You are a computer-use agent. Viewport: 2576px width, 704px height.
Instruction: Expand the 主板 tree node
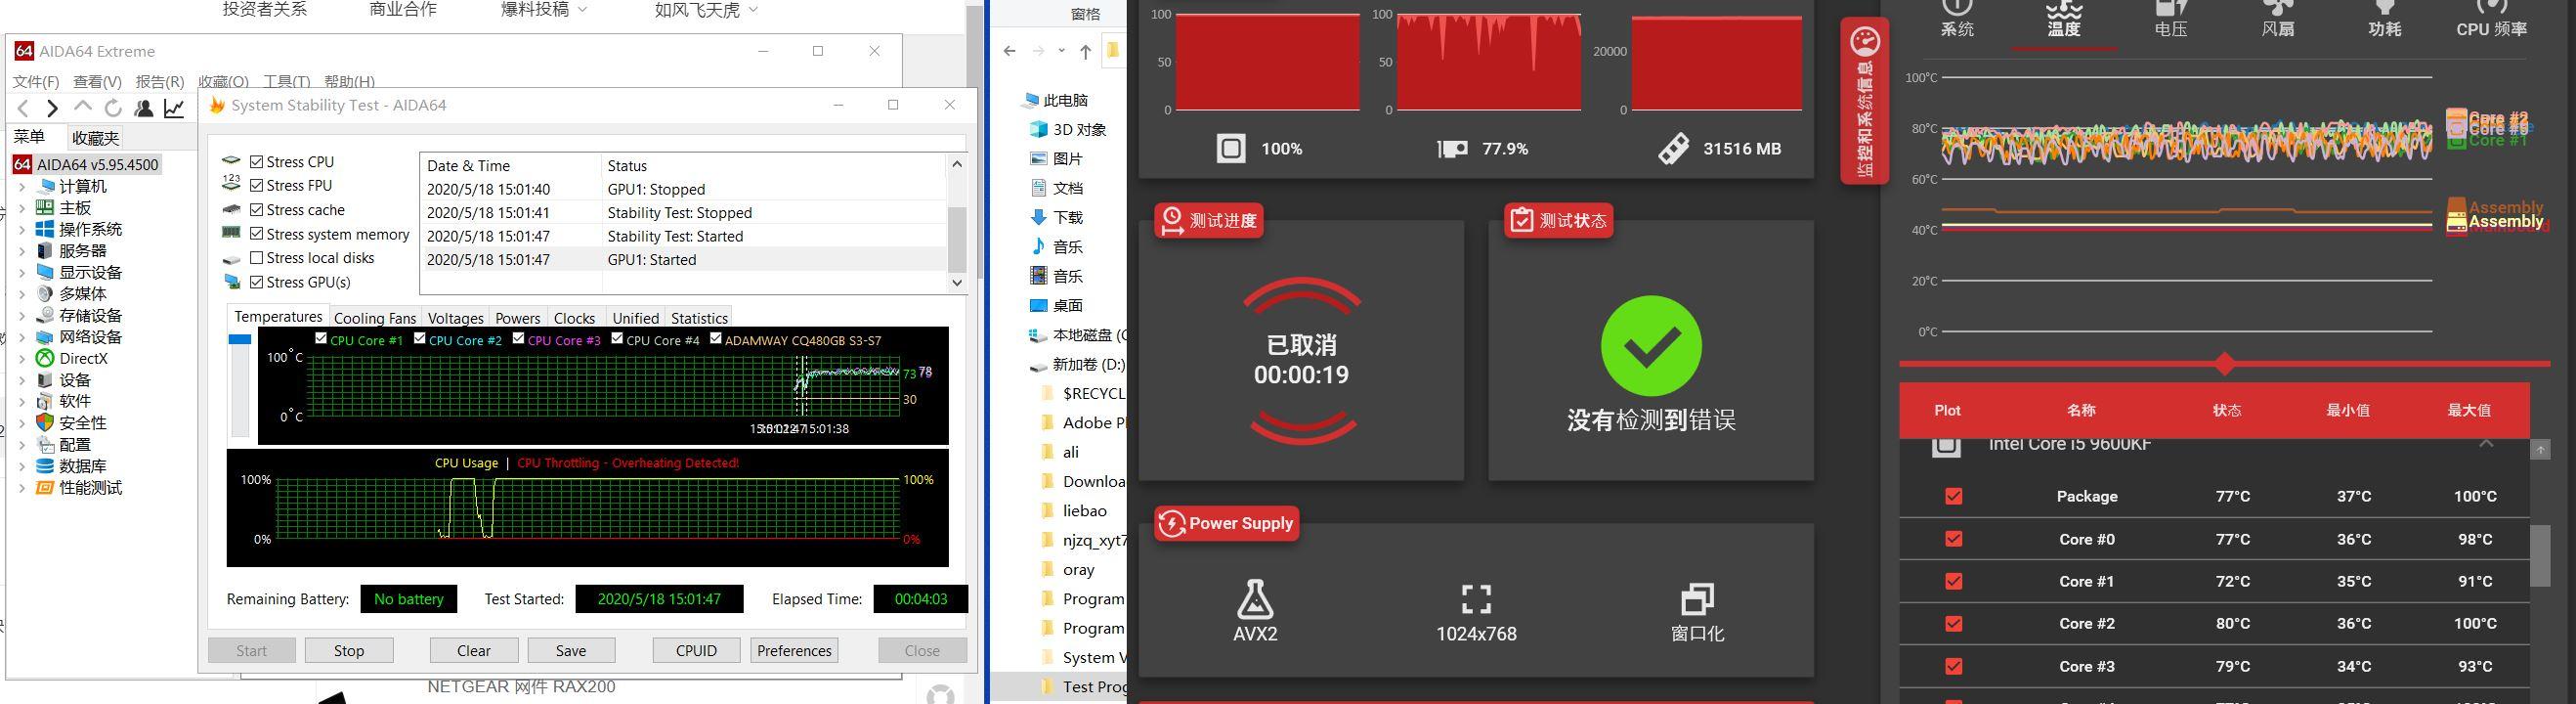click(x=22, y=208)
